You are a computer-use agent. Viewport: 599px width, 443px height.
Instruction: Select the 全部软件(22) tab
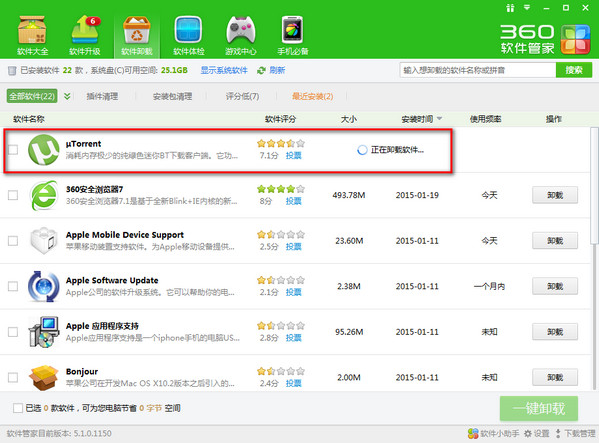32,96
